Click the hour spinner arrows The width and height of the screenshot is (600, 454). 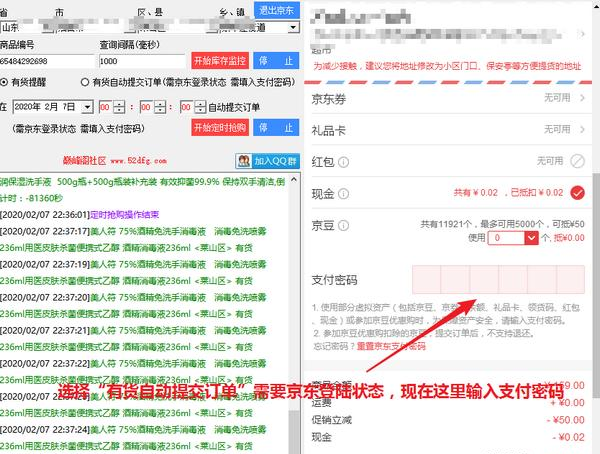coord(119,107)
